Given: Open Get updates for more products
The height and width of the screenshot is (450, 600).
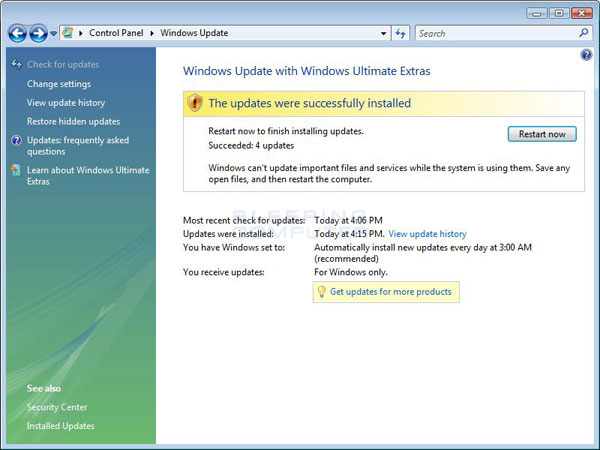Looking at the screenshot, I should click(391, 292).
